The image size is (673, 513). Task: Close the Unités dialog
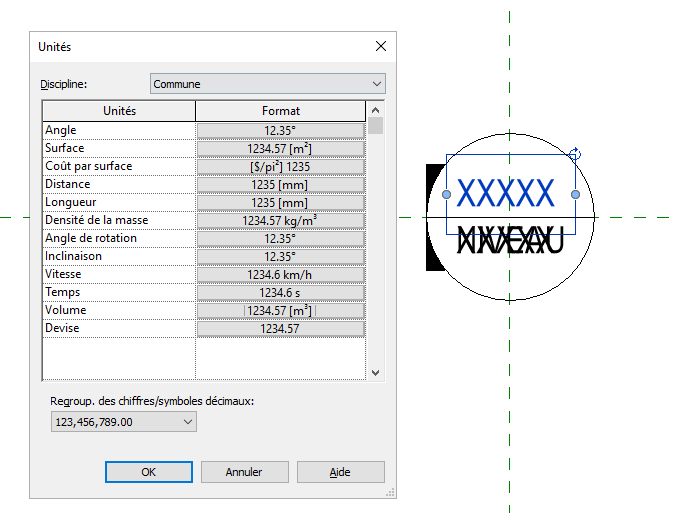pyautogui.click(x=381, y=46)
